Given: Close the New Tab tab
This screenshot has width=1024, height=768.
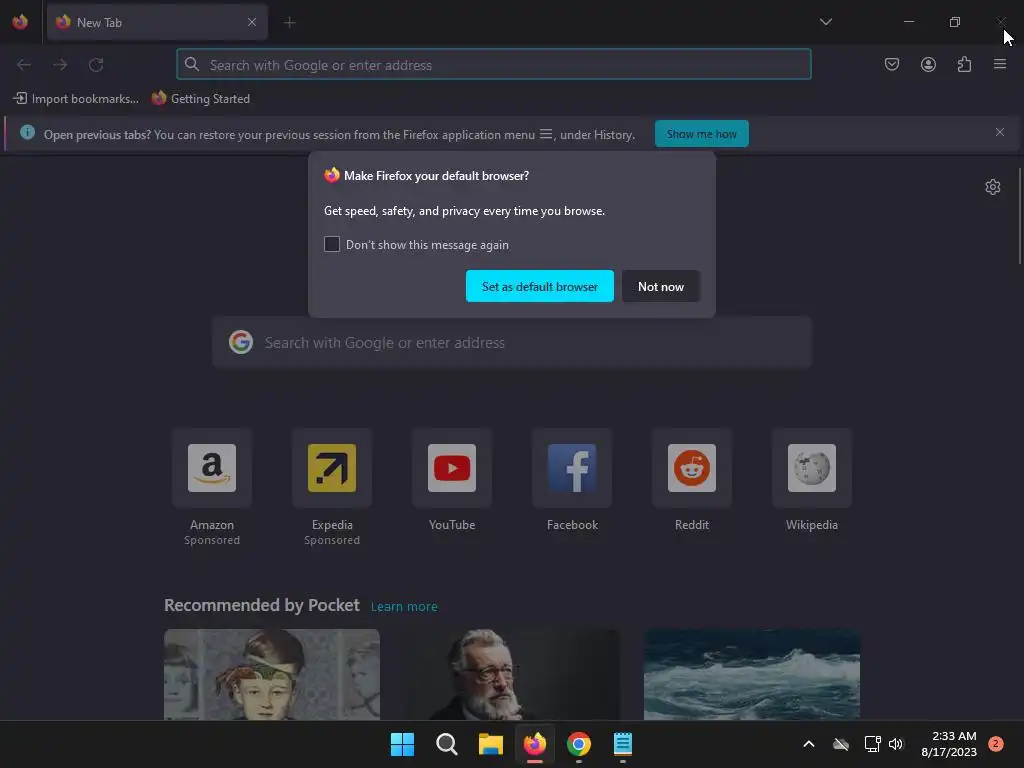Looking at the screenshot, I should coord(252,22).
